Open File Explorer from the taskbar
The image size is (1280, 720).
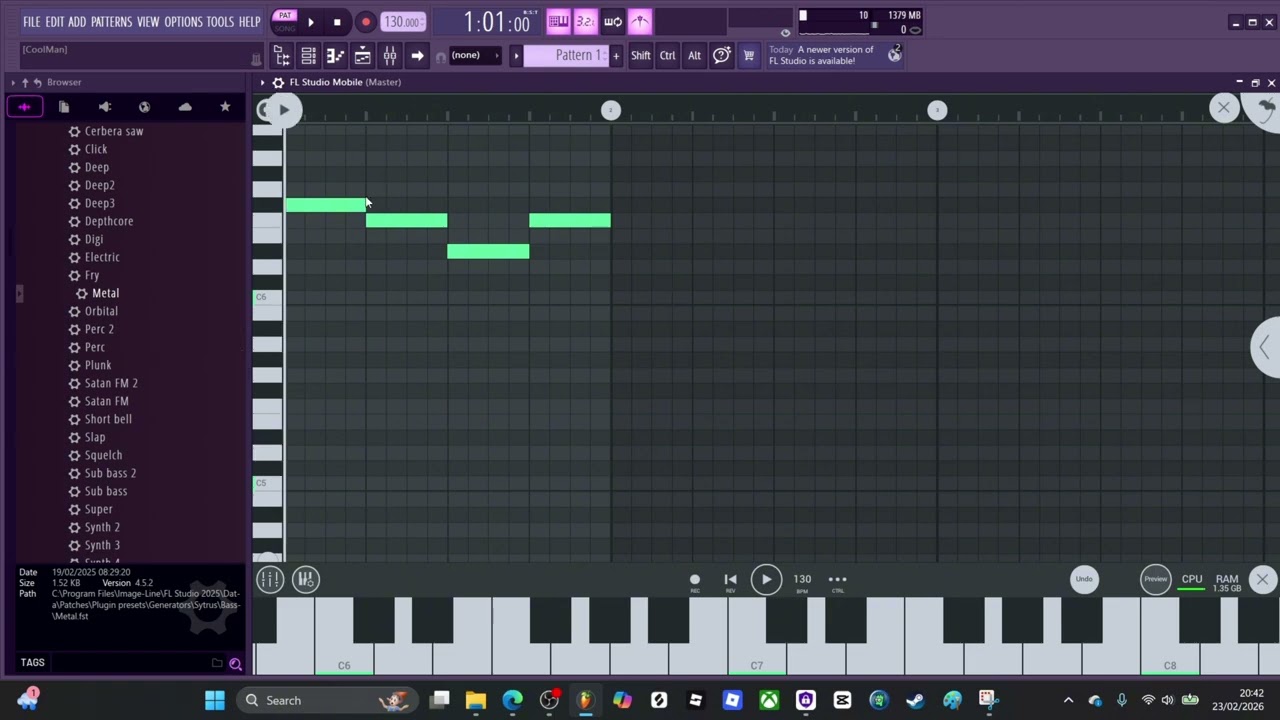click(x=476, y=700)
